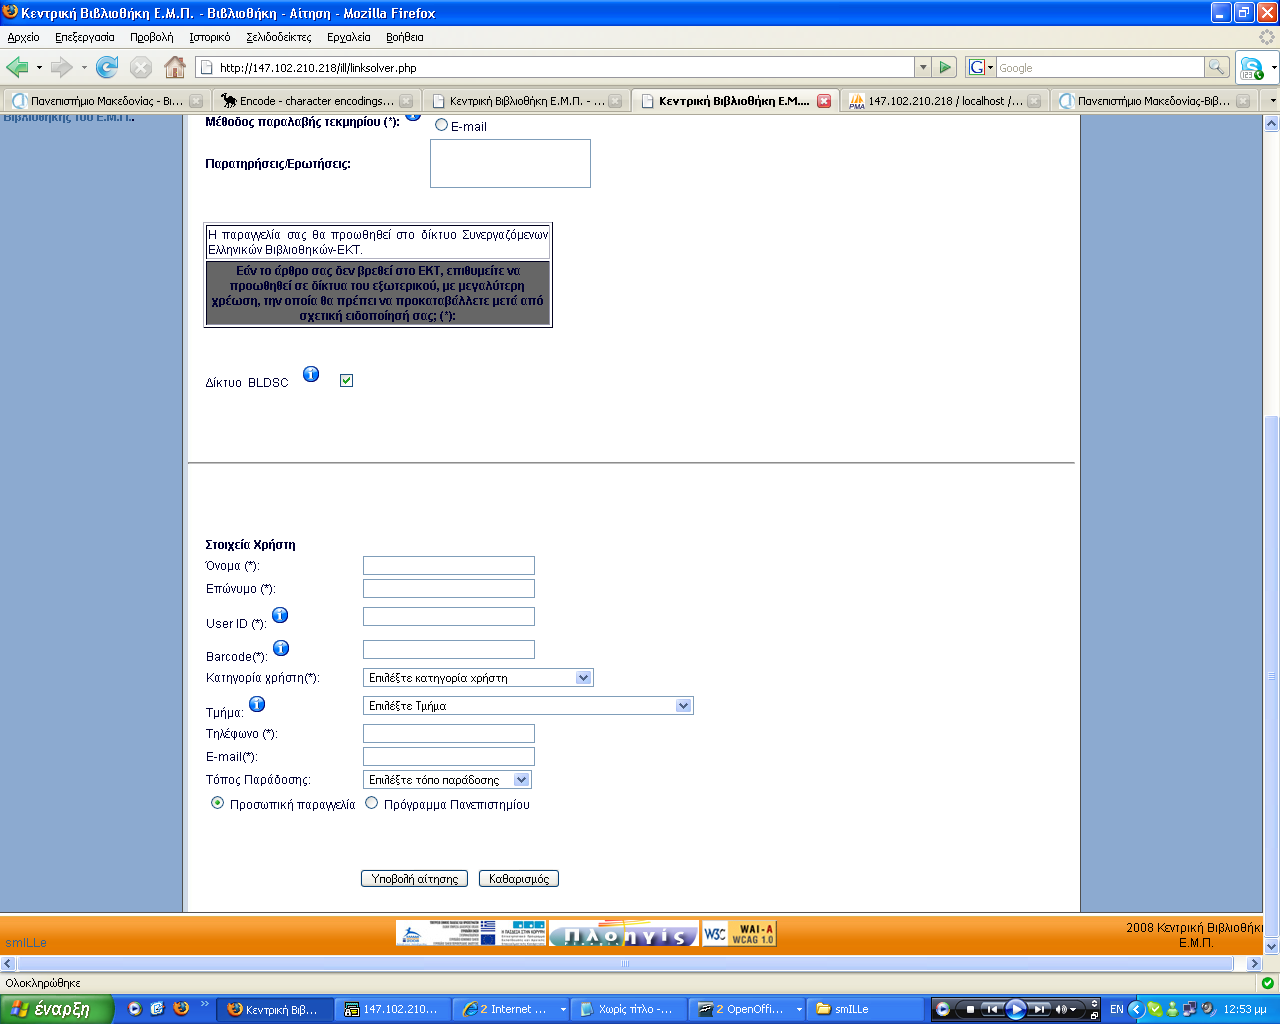Open the Επεξεργασία menu
This screenshot has width=1280, height=1024.
point(85,37)
